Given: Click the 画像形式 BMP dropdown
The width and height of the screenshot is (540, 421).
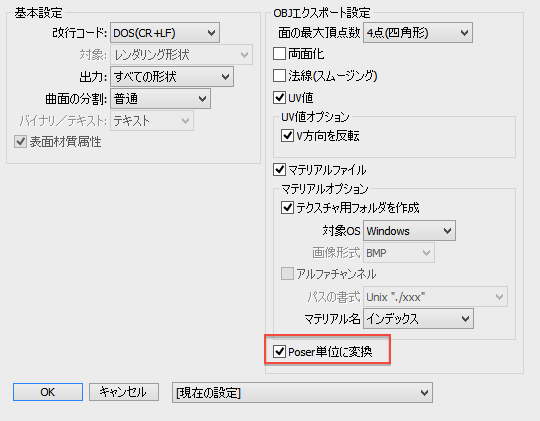Looking at the screenshot, I should (399, 253).
